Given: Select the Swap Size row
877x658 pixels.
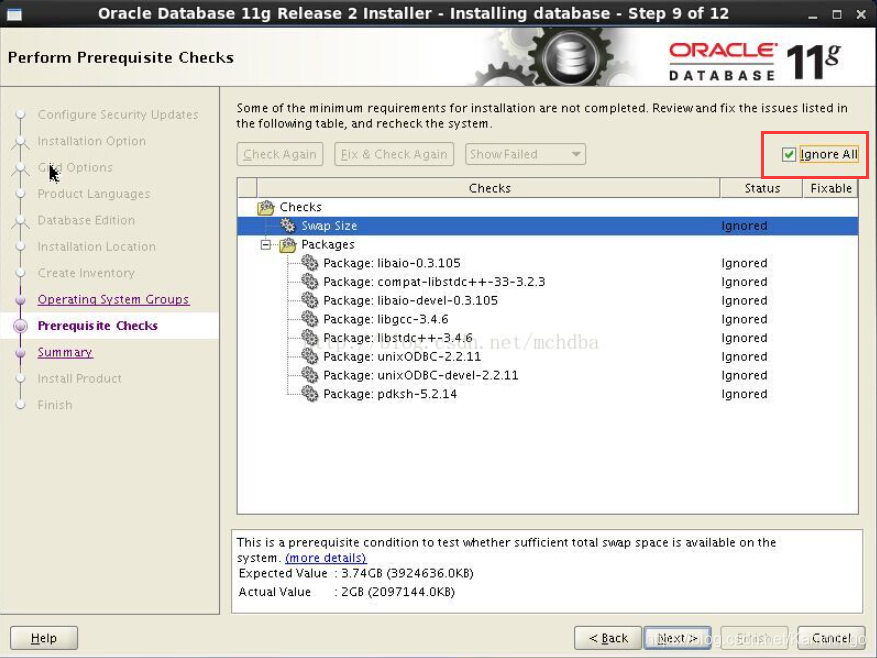Looking at the screenshot, I should [548, 225].
